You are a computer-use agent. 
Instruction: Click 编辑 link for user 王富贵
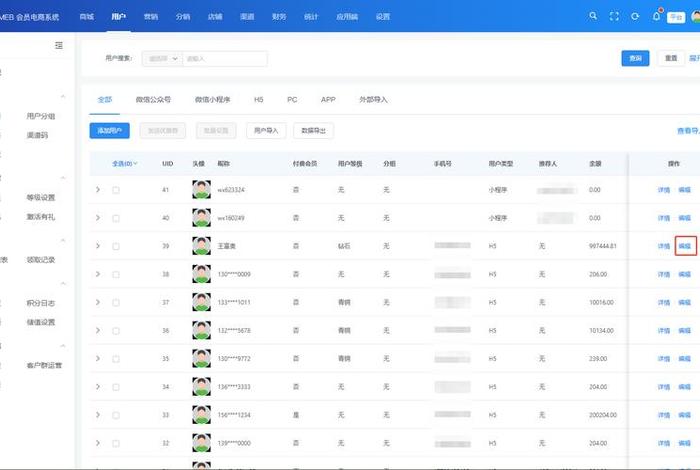pyautogui.click(x=685, y=246)
